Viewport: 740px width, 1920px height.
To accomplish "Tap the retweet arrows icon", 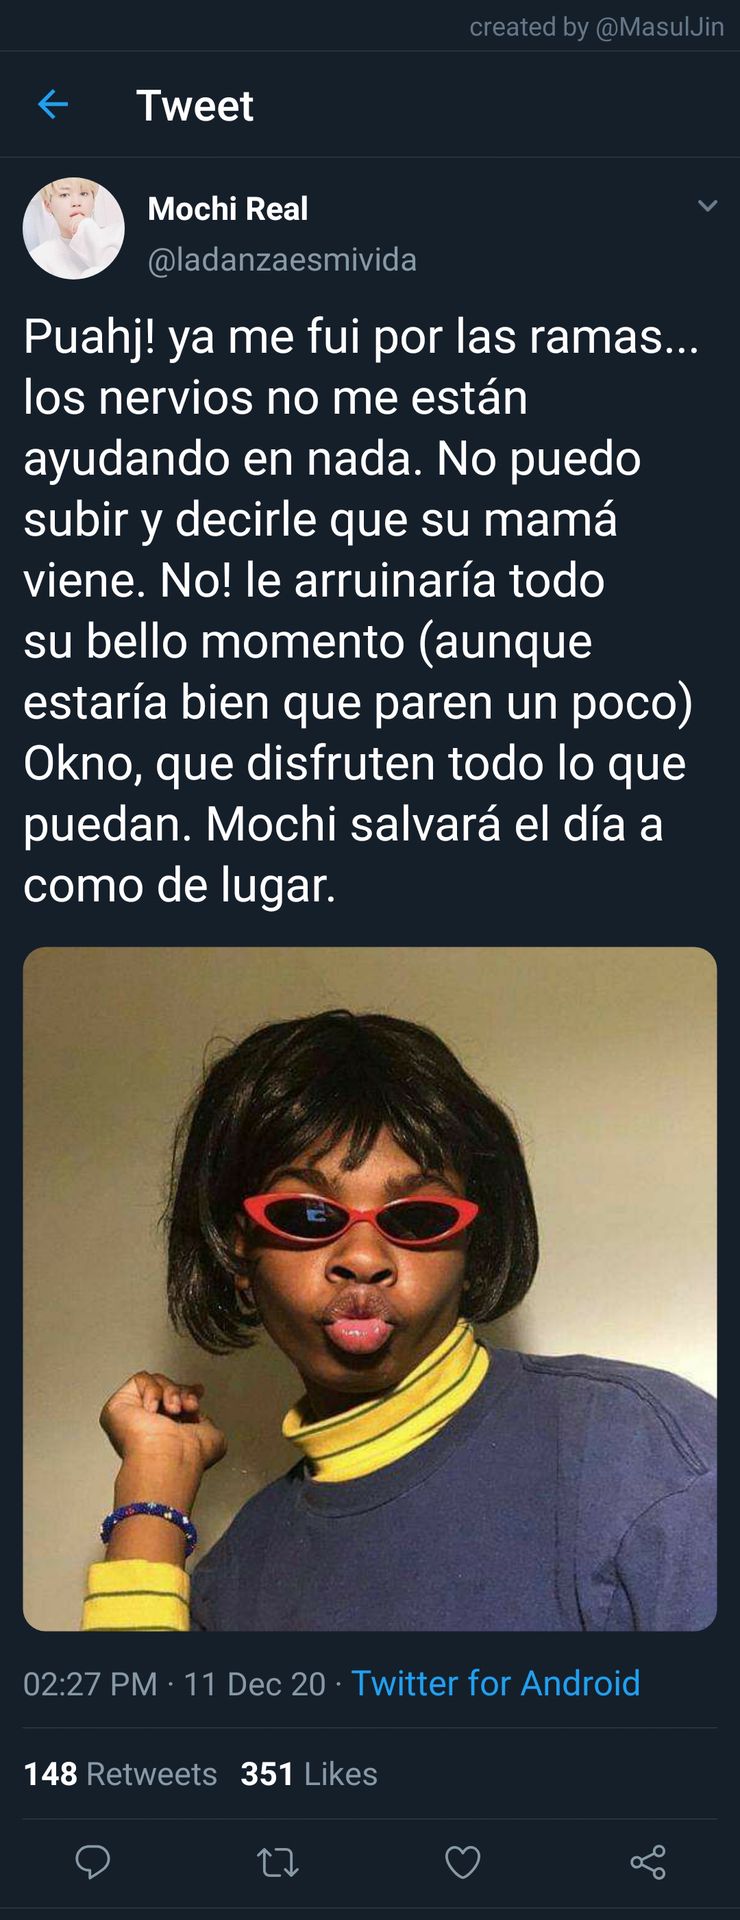I will click(x=277, y=1862).
